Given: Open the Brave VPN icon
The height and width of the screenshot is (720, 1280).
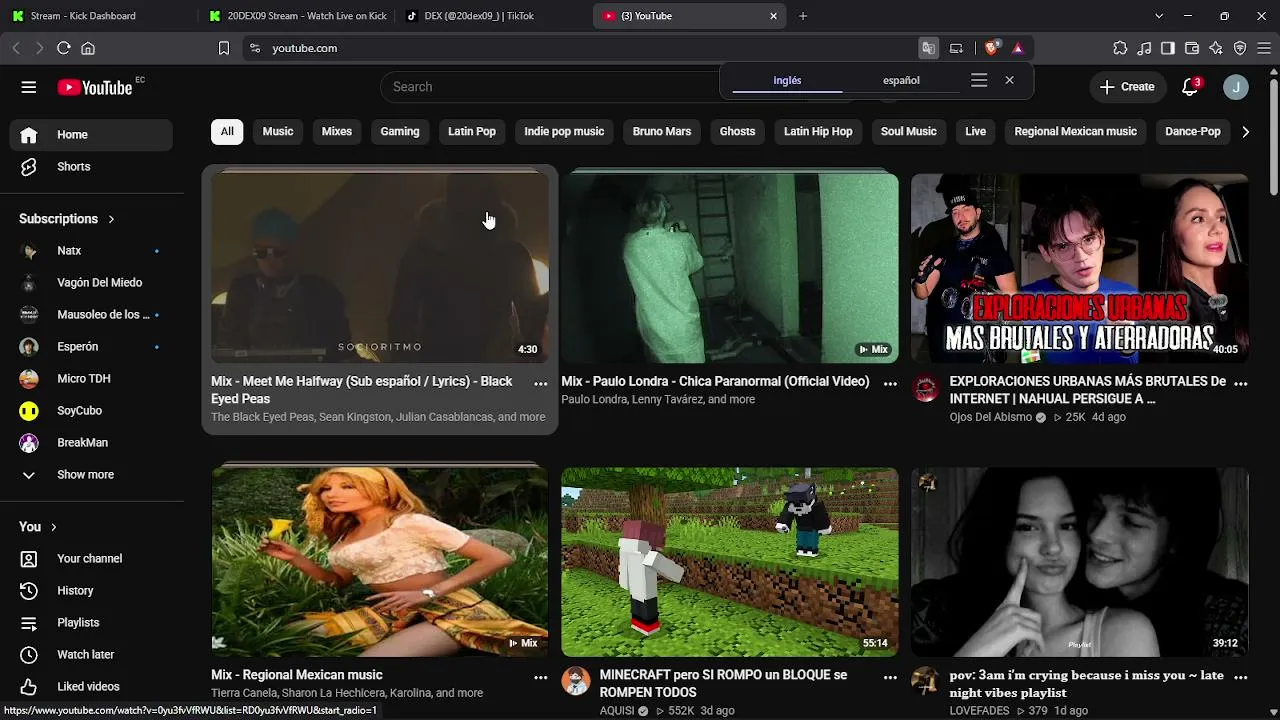Looking at the screenshot, I should click(1240, 48).
